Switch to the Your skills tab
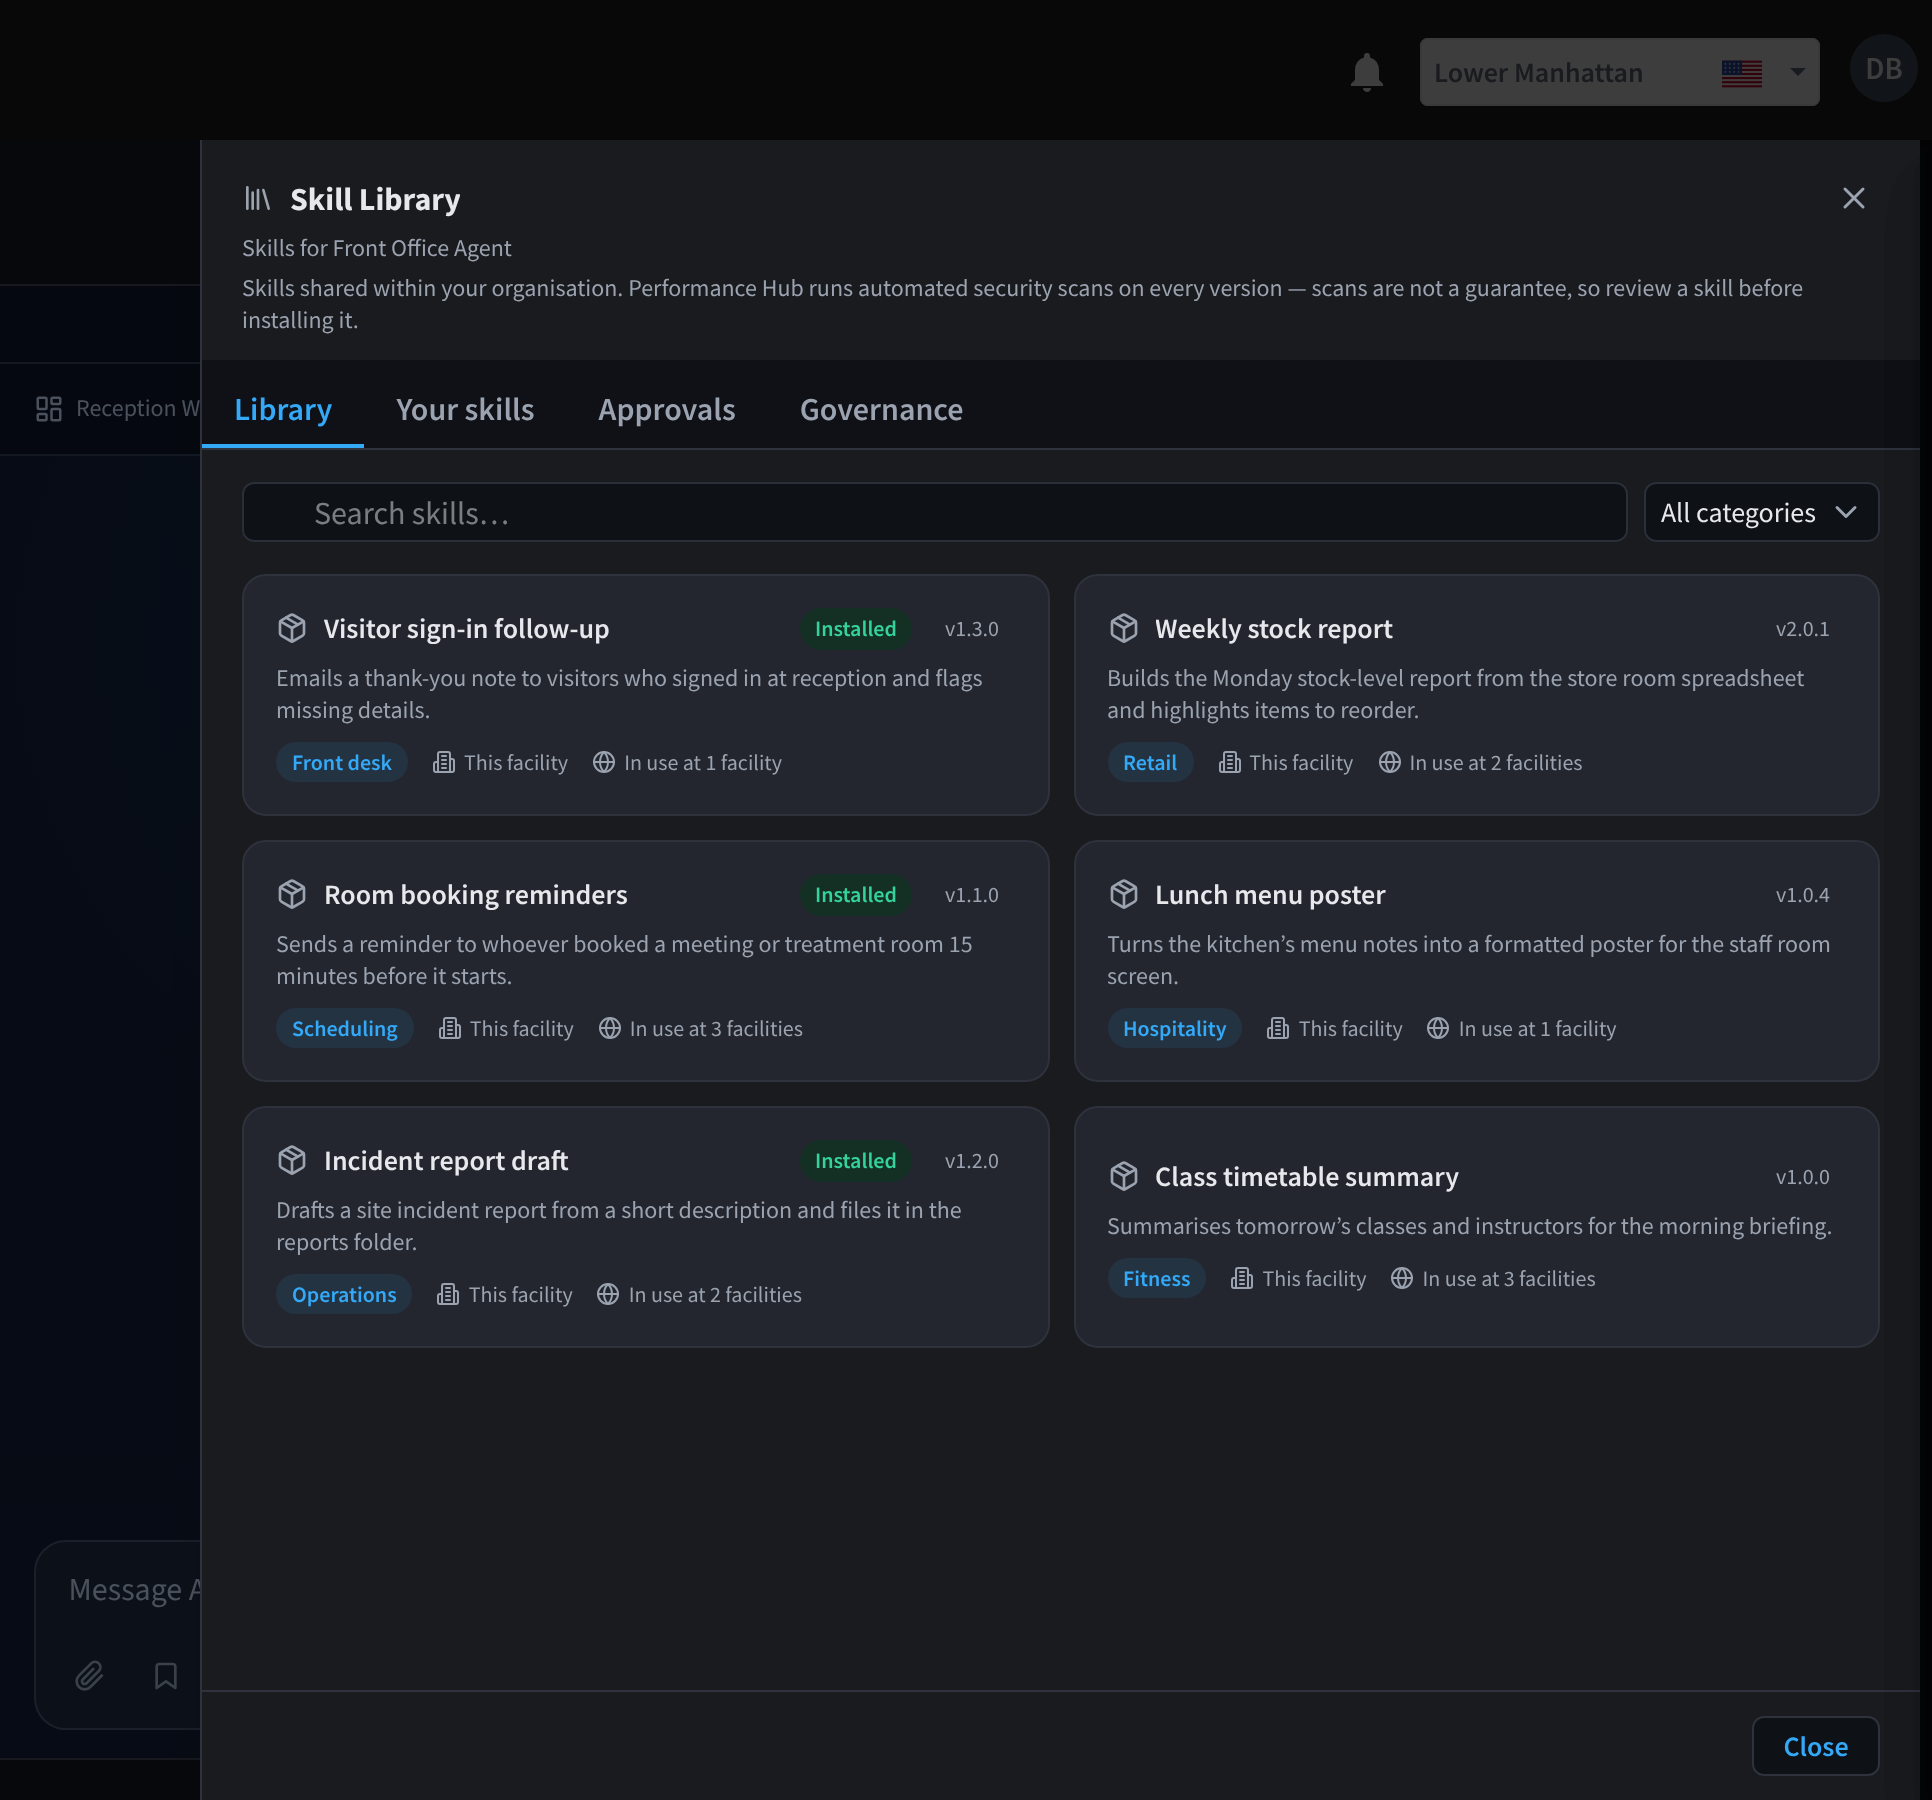1932x1800 pixels. tap(465, 409)
